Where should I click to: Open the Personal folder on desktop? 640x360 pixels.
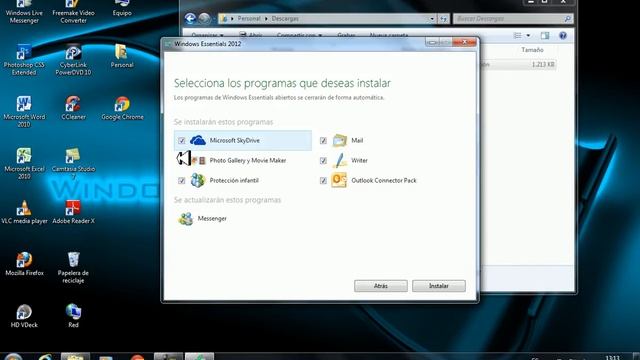tap(122, 56)
